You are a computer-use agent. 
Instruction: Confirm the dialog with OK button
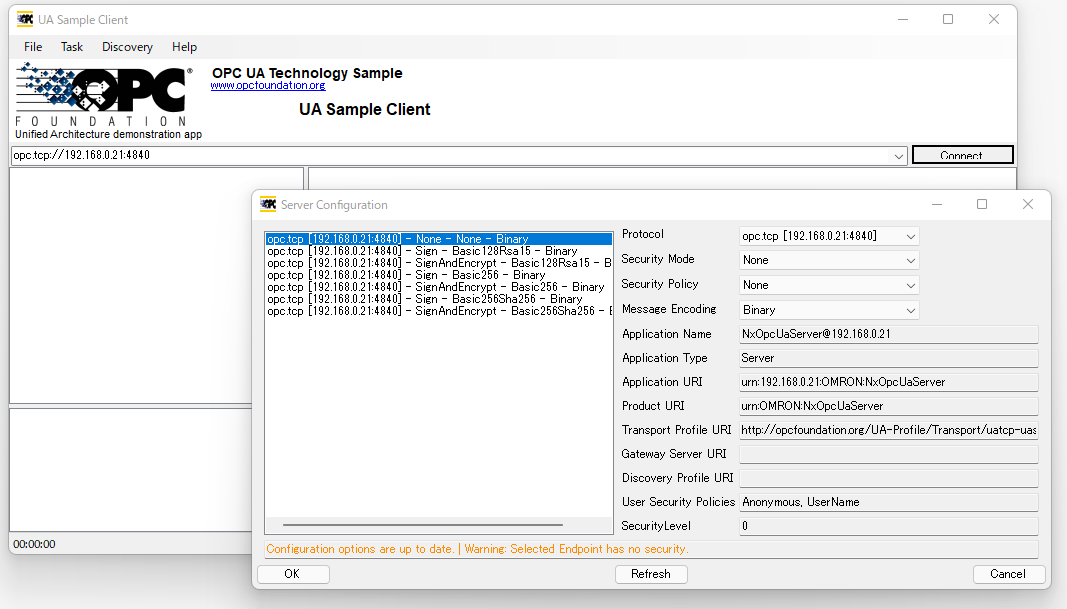[292, 574]
